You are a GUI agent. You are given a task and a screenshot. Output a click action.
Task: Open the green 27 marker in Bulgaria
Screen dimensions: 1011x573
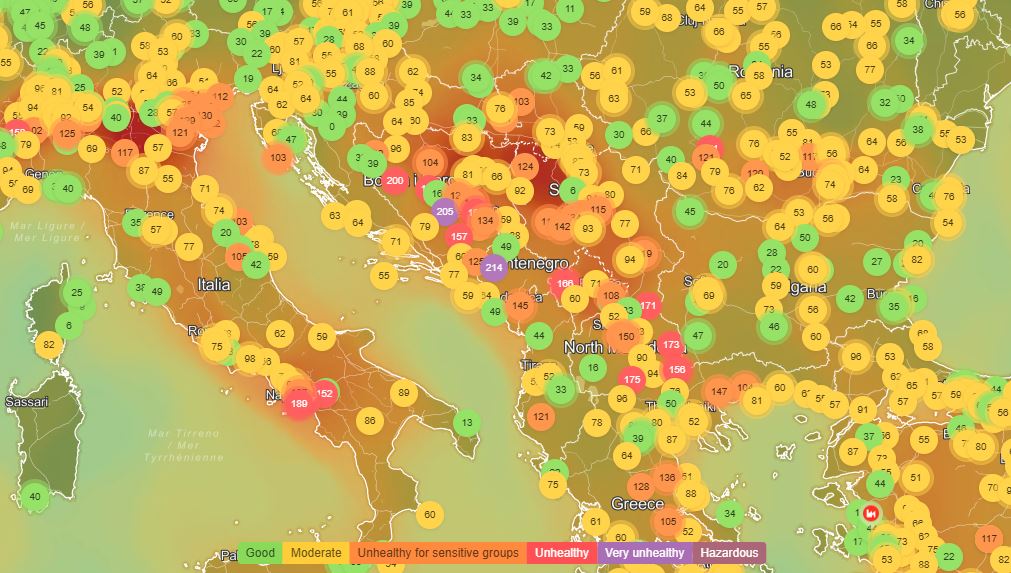(877, 262)
